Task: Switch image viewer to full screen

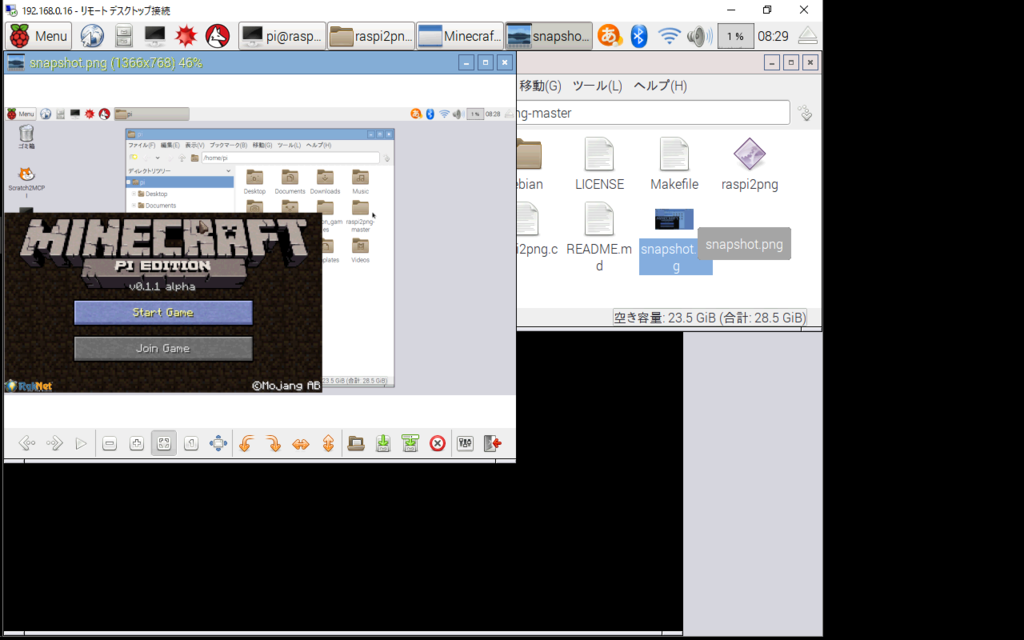Action: 218,443
